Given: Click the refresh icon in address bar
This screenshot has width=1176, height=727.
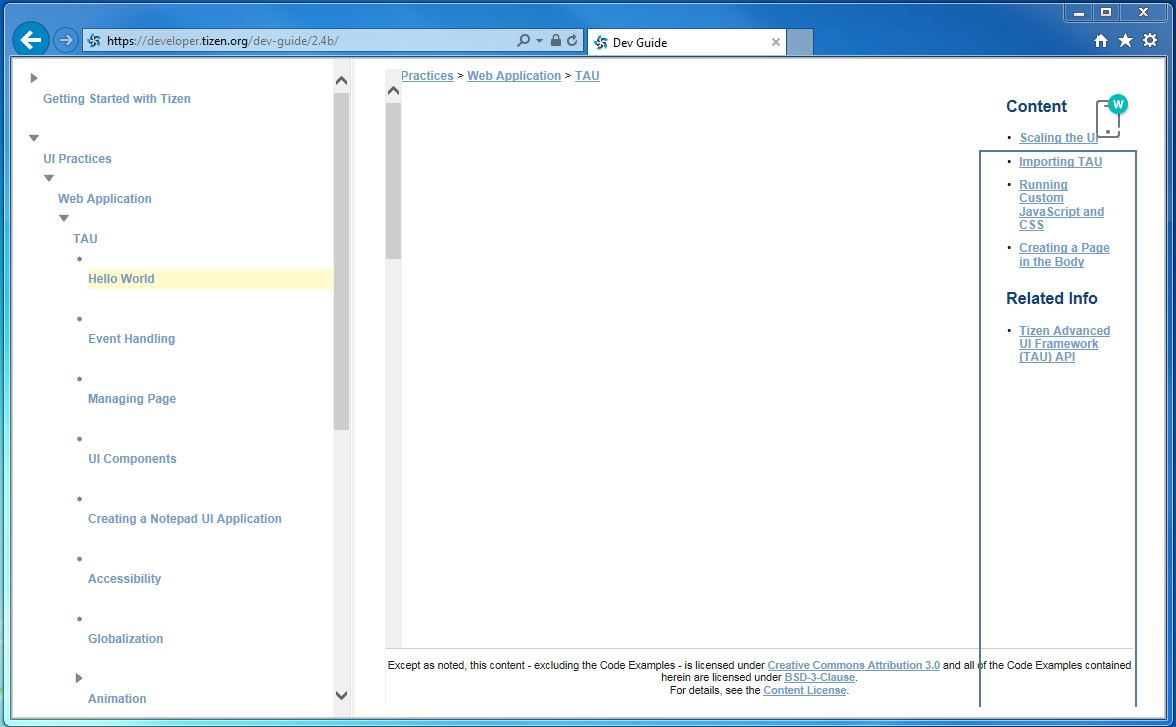Looking at the screenshot, I should click(572, 41).
